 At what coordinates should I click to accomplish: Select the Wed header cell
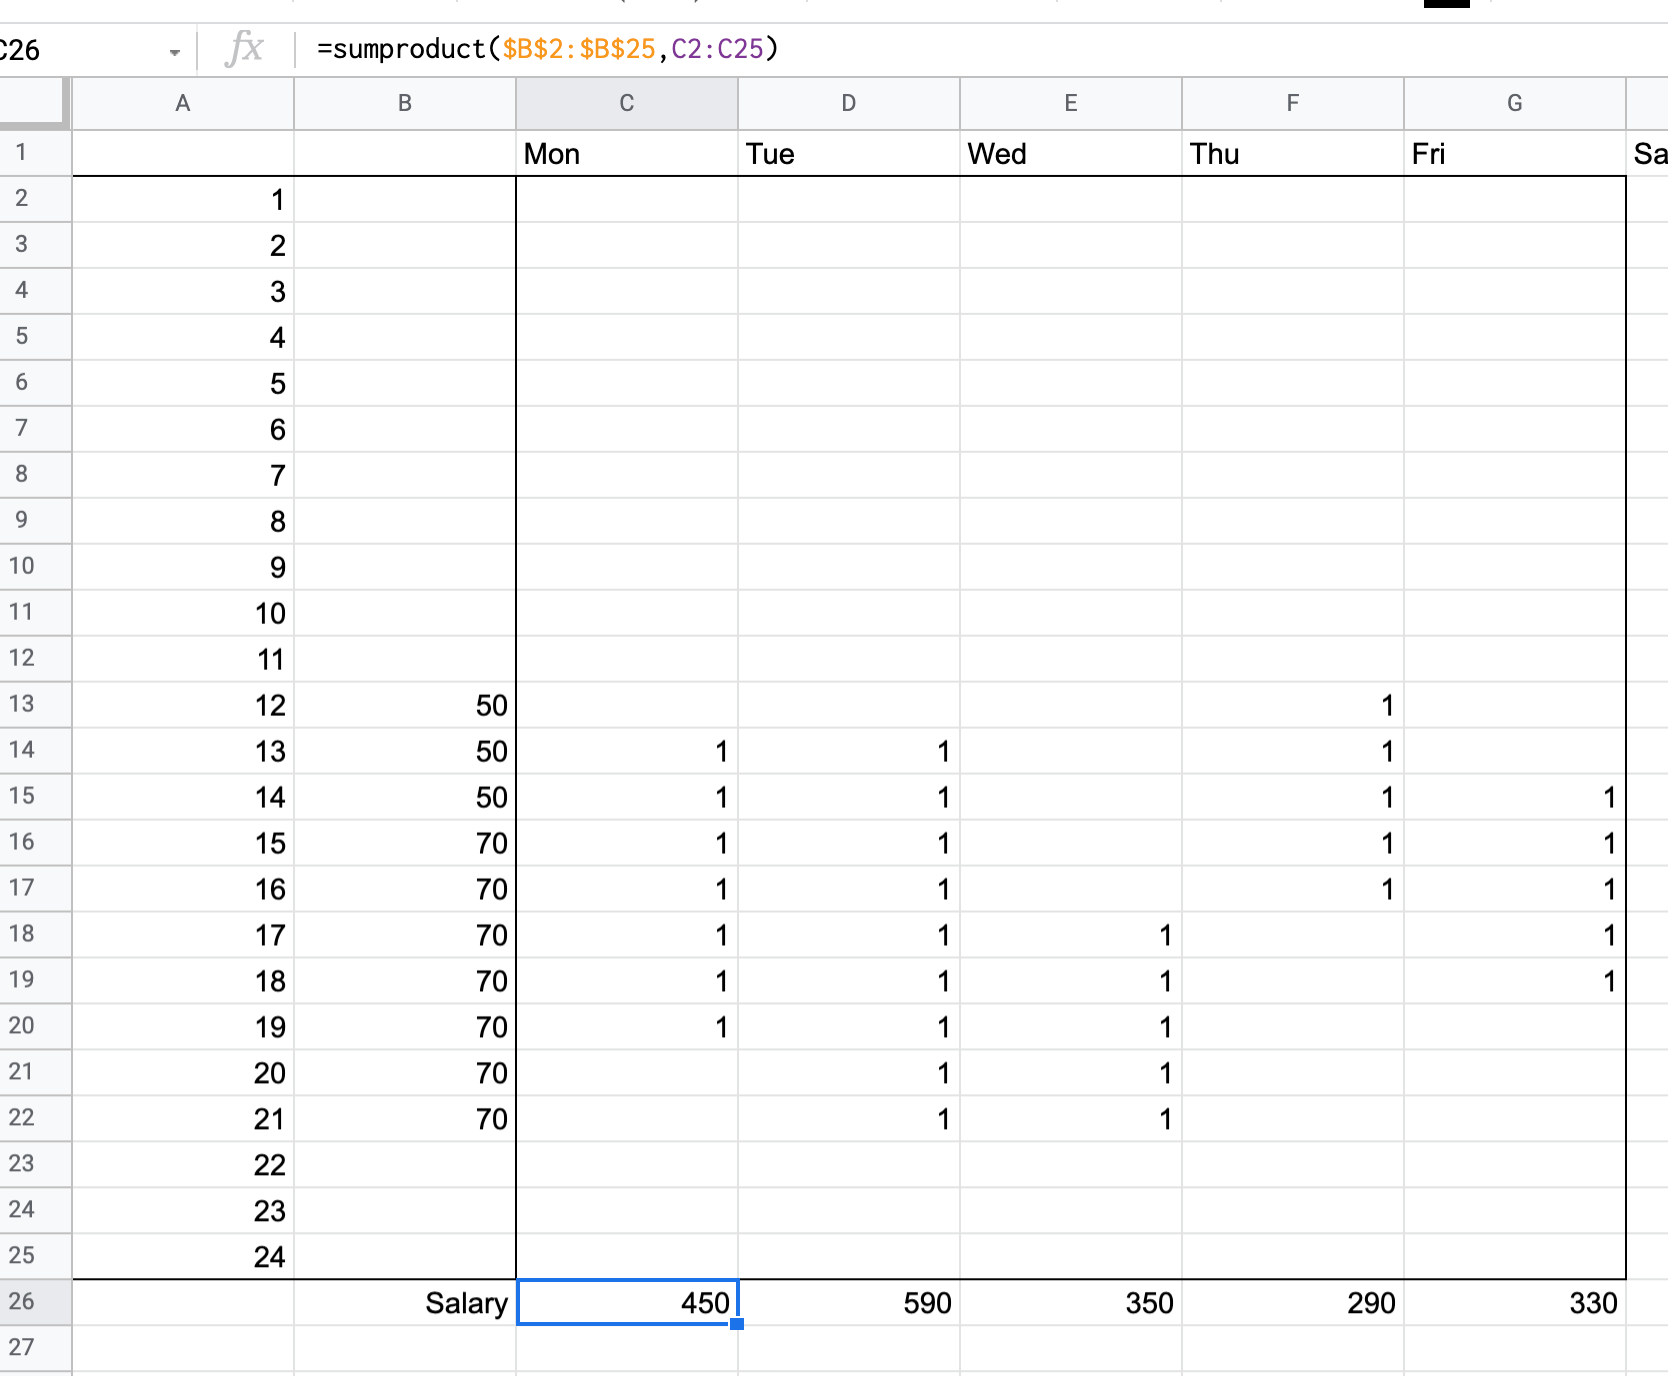click(1071, 154)
